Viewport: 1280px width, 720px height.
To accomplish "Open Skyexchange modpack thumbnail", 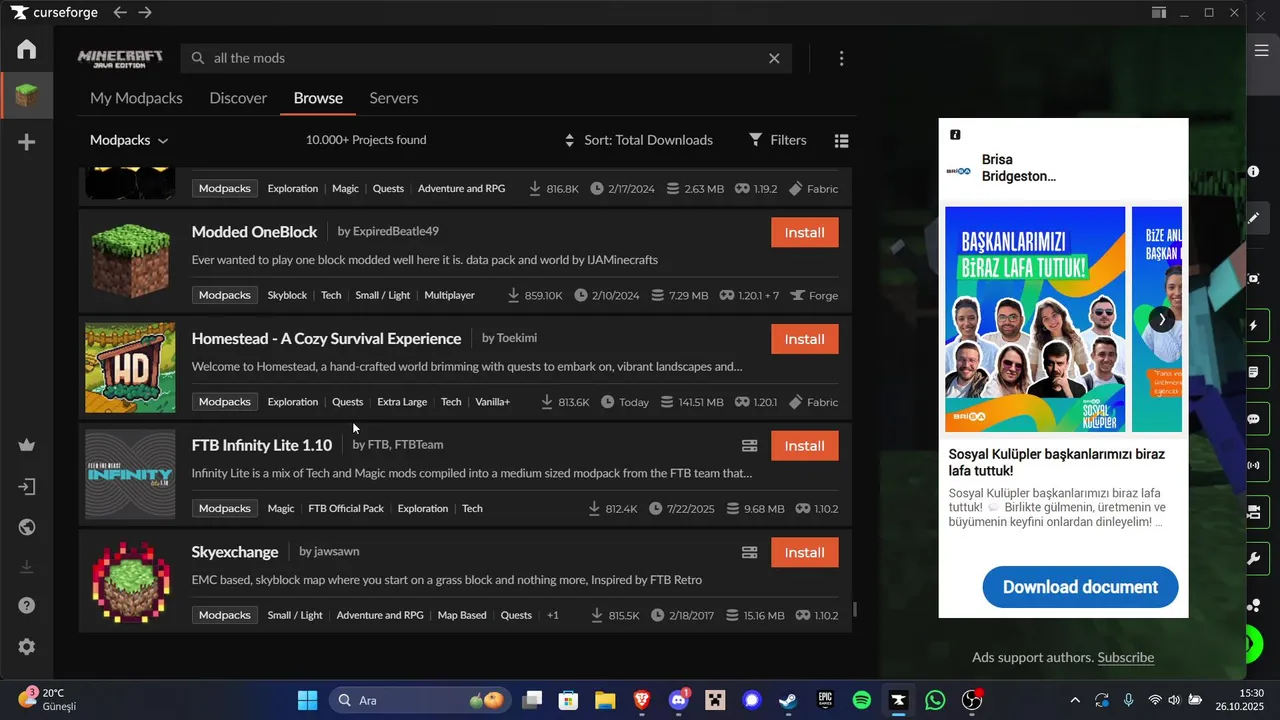I will coord(130,581).
